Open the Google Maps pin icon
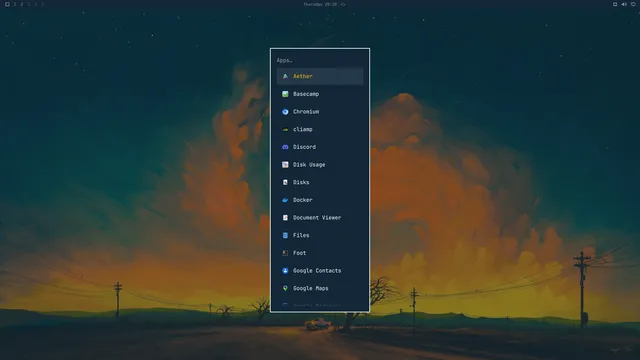The width and height of the screenshot is (640, 360). point(285,288)
